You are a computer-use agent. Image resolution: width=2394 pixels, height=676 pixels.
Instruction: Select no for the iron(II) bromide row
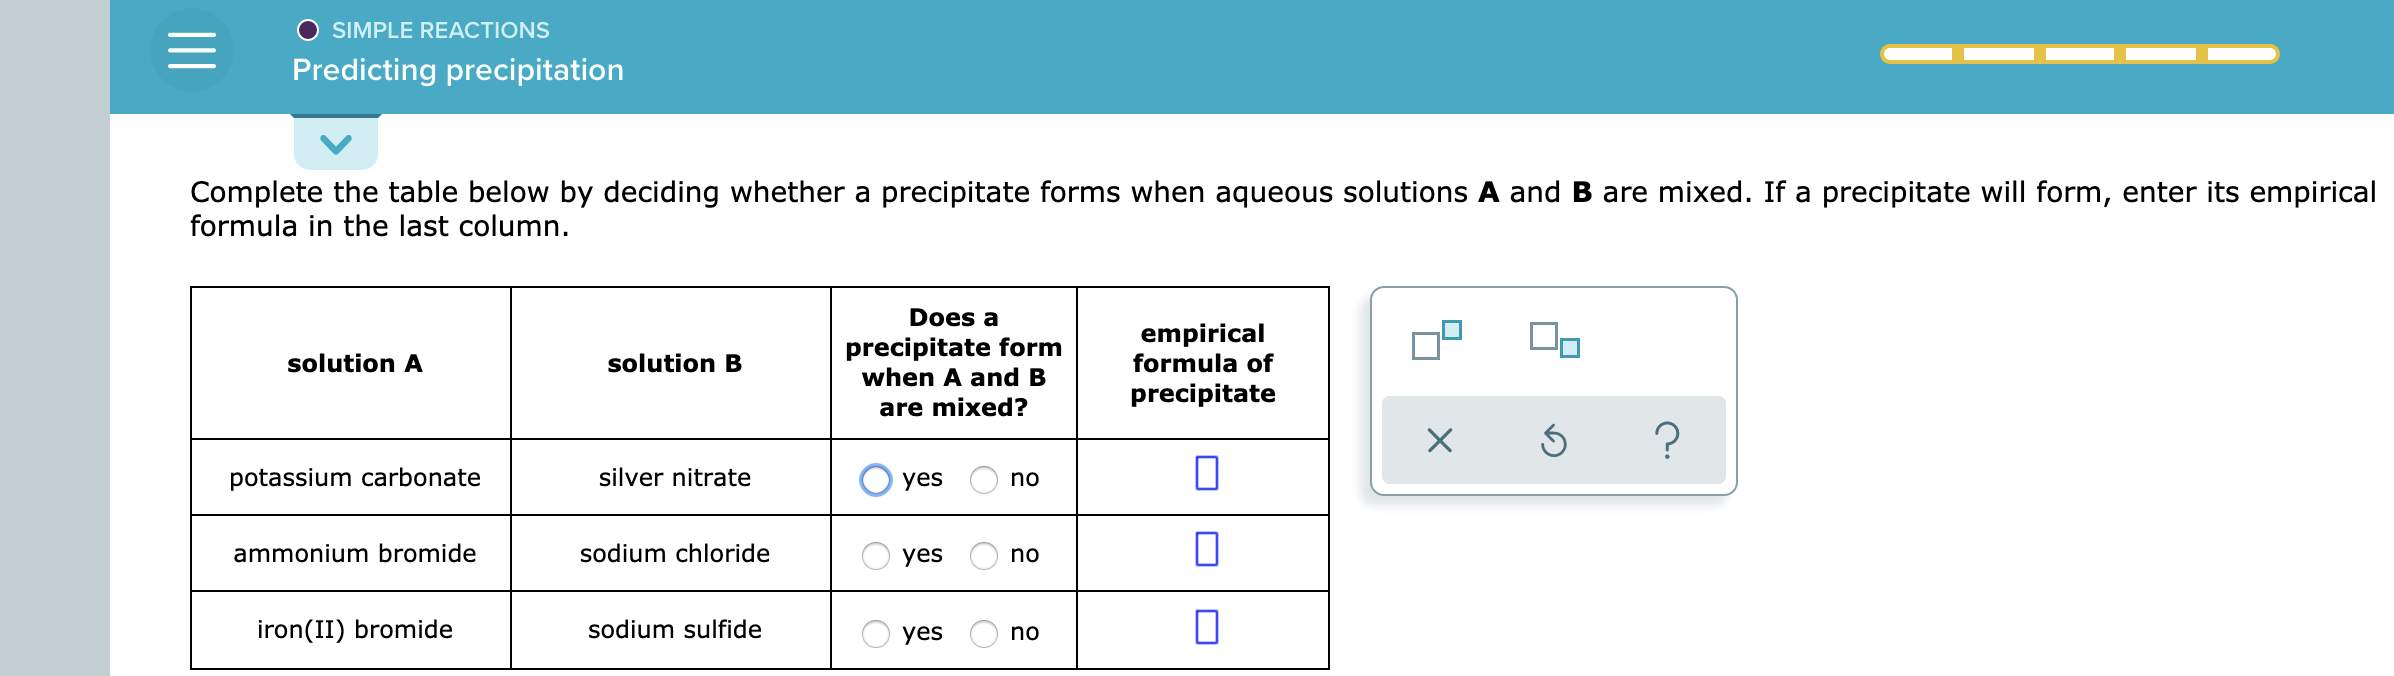tap(983, 629)
